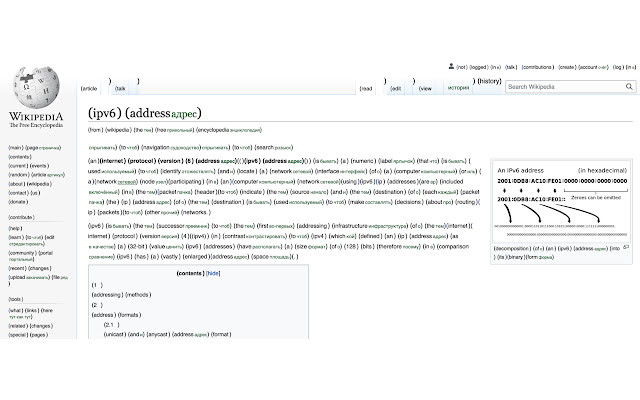The height and width of the screenshot is (400, 640).
Task: Click the 'not logged in' text
Action: (x=478, y=67)
